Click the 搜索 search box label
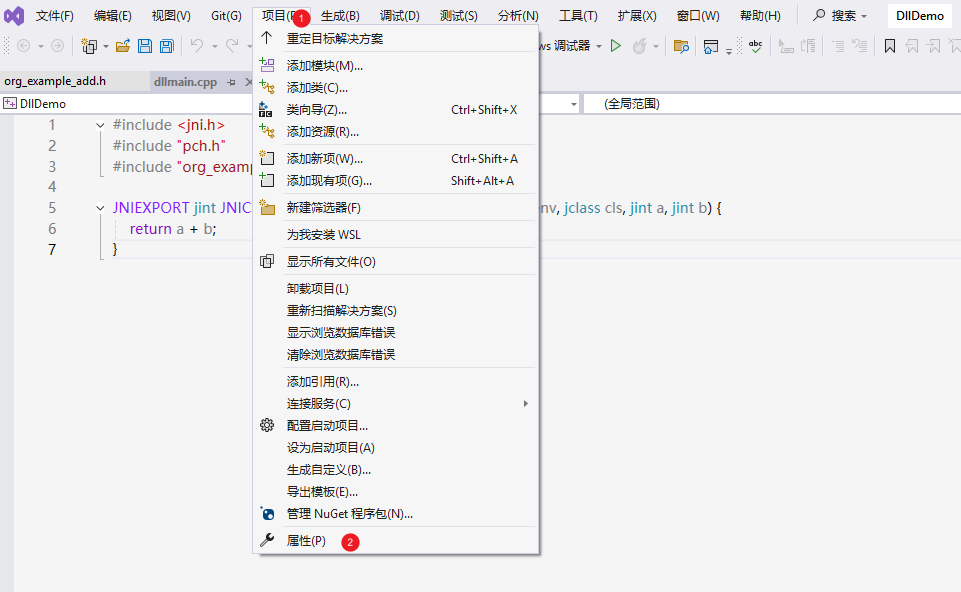This screenshot has width=961, height=592. (843, 15)
